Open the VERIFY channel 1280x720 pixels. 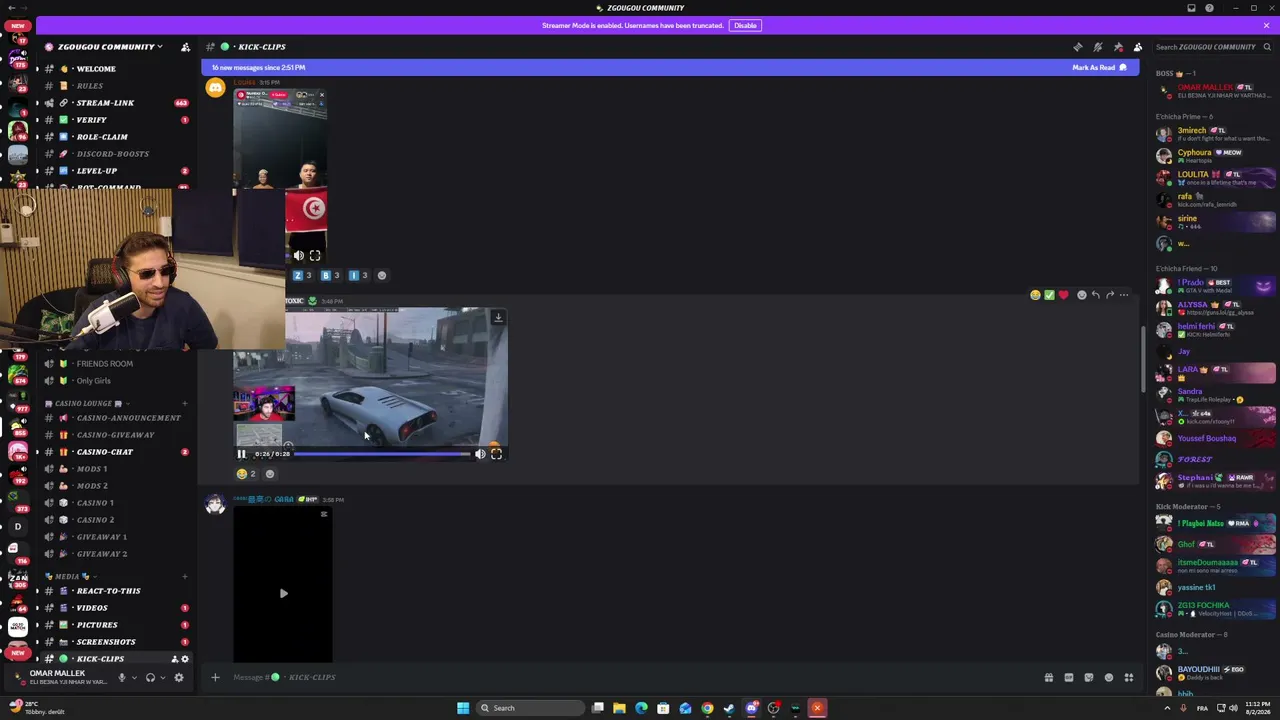point(92,120)
